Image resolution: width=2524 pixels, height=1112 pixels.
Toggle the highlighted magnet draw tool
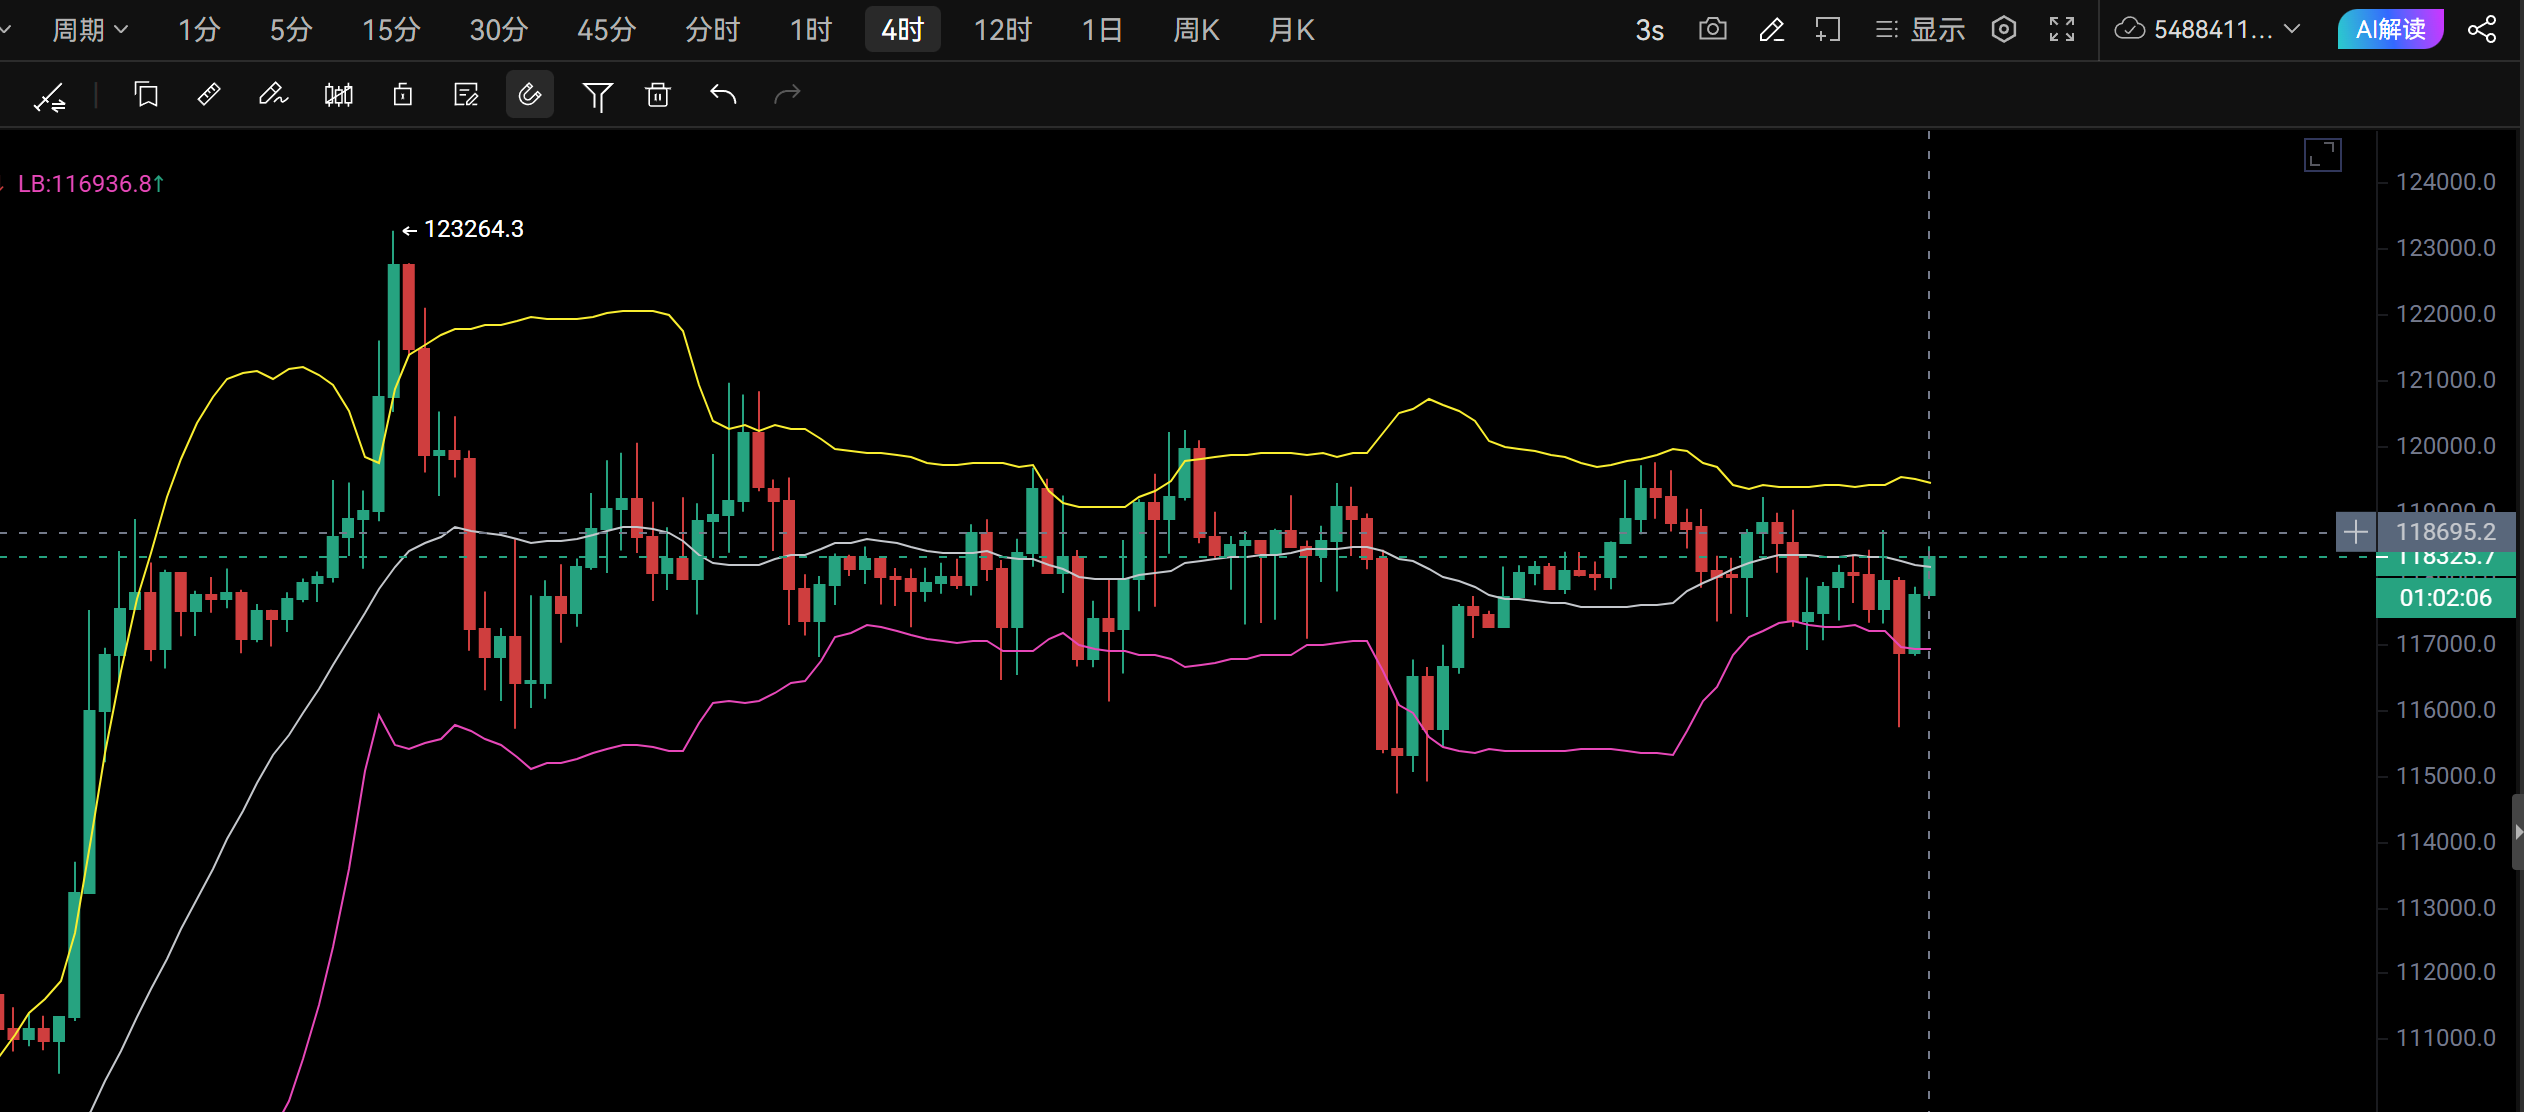(530, 95)
